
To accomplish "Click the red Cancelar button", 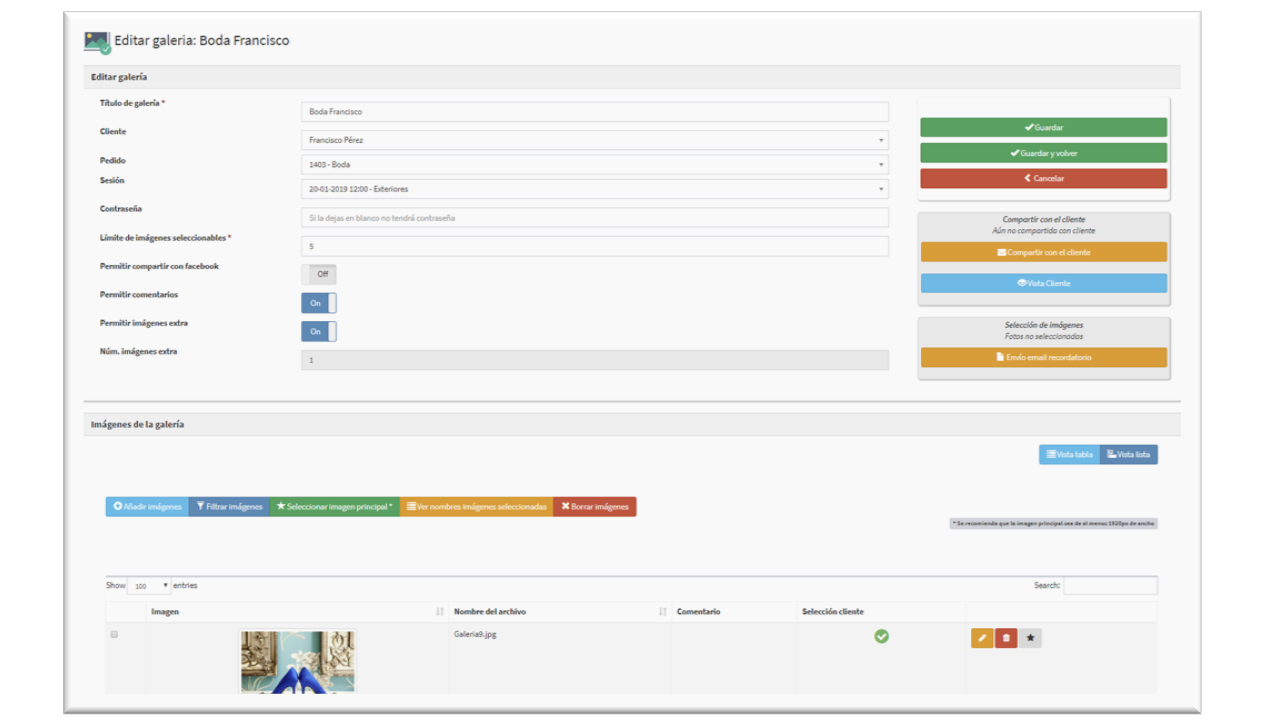I will [1043, 178].
